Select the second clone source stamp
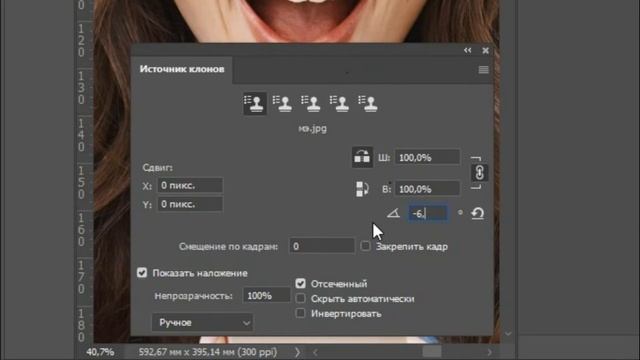Viewport: 640px width, 360px height. (x=282, y=104)
